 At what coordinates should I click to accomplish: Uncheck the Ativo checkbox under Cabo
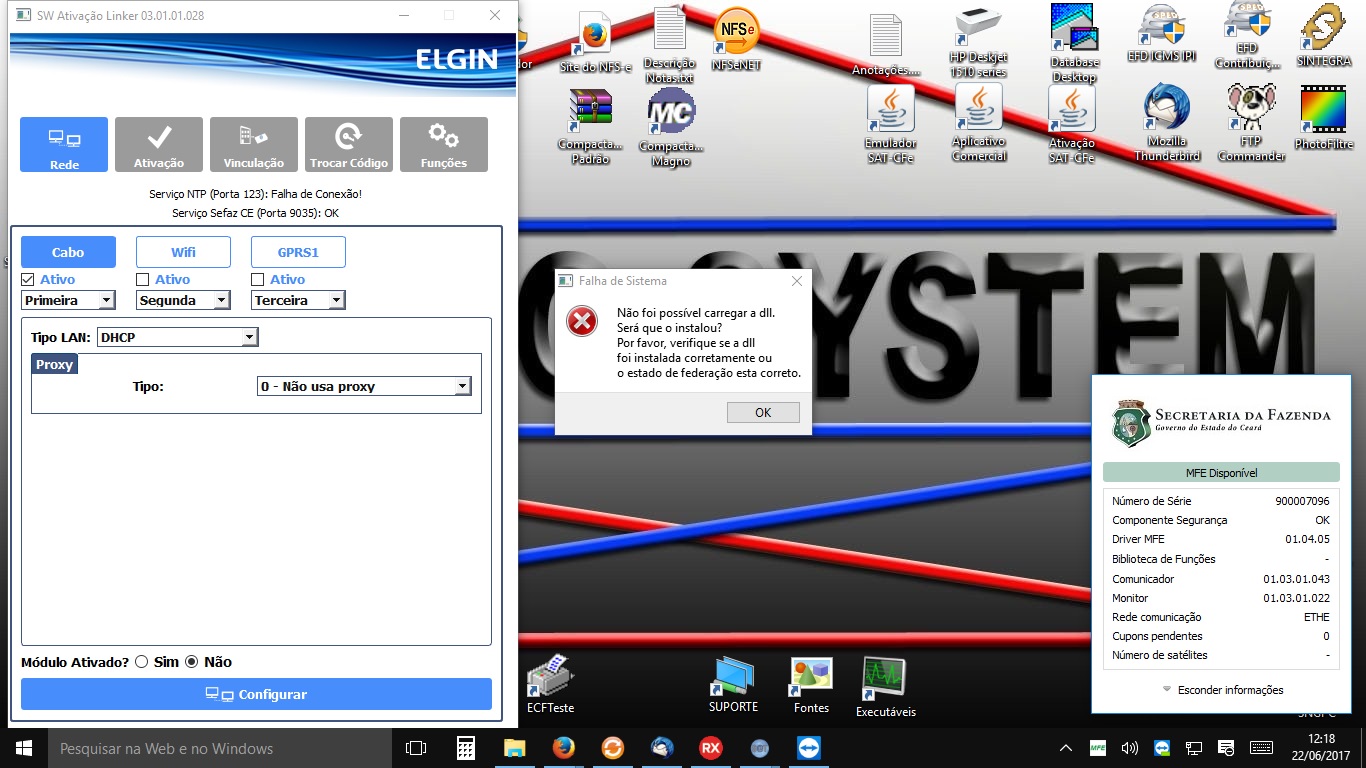(28, 279)
